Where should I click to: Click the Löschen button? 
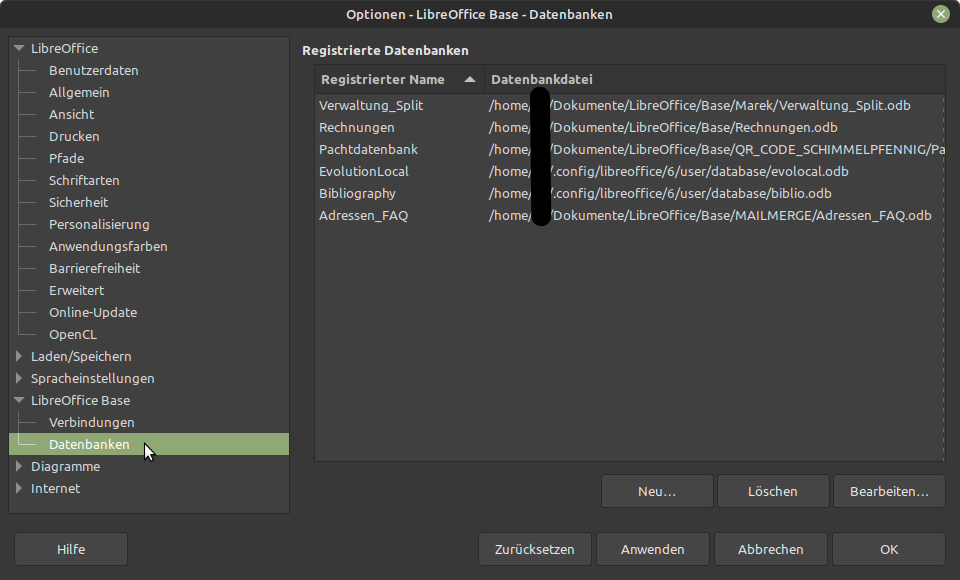[x=773, y=491]
